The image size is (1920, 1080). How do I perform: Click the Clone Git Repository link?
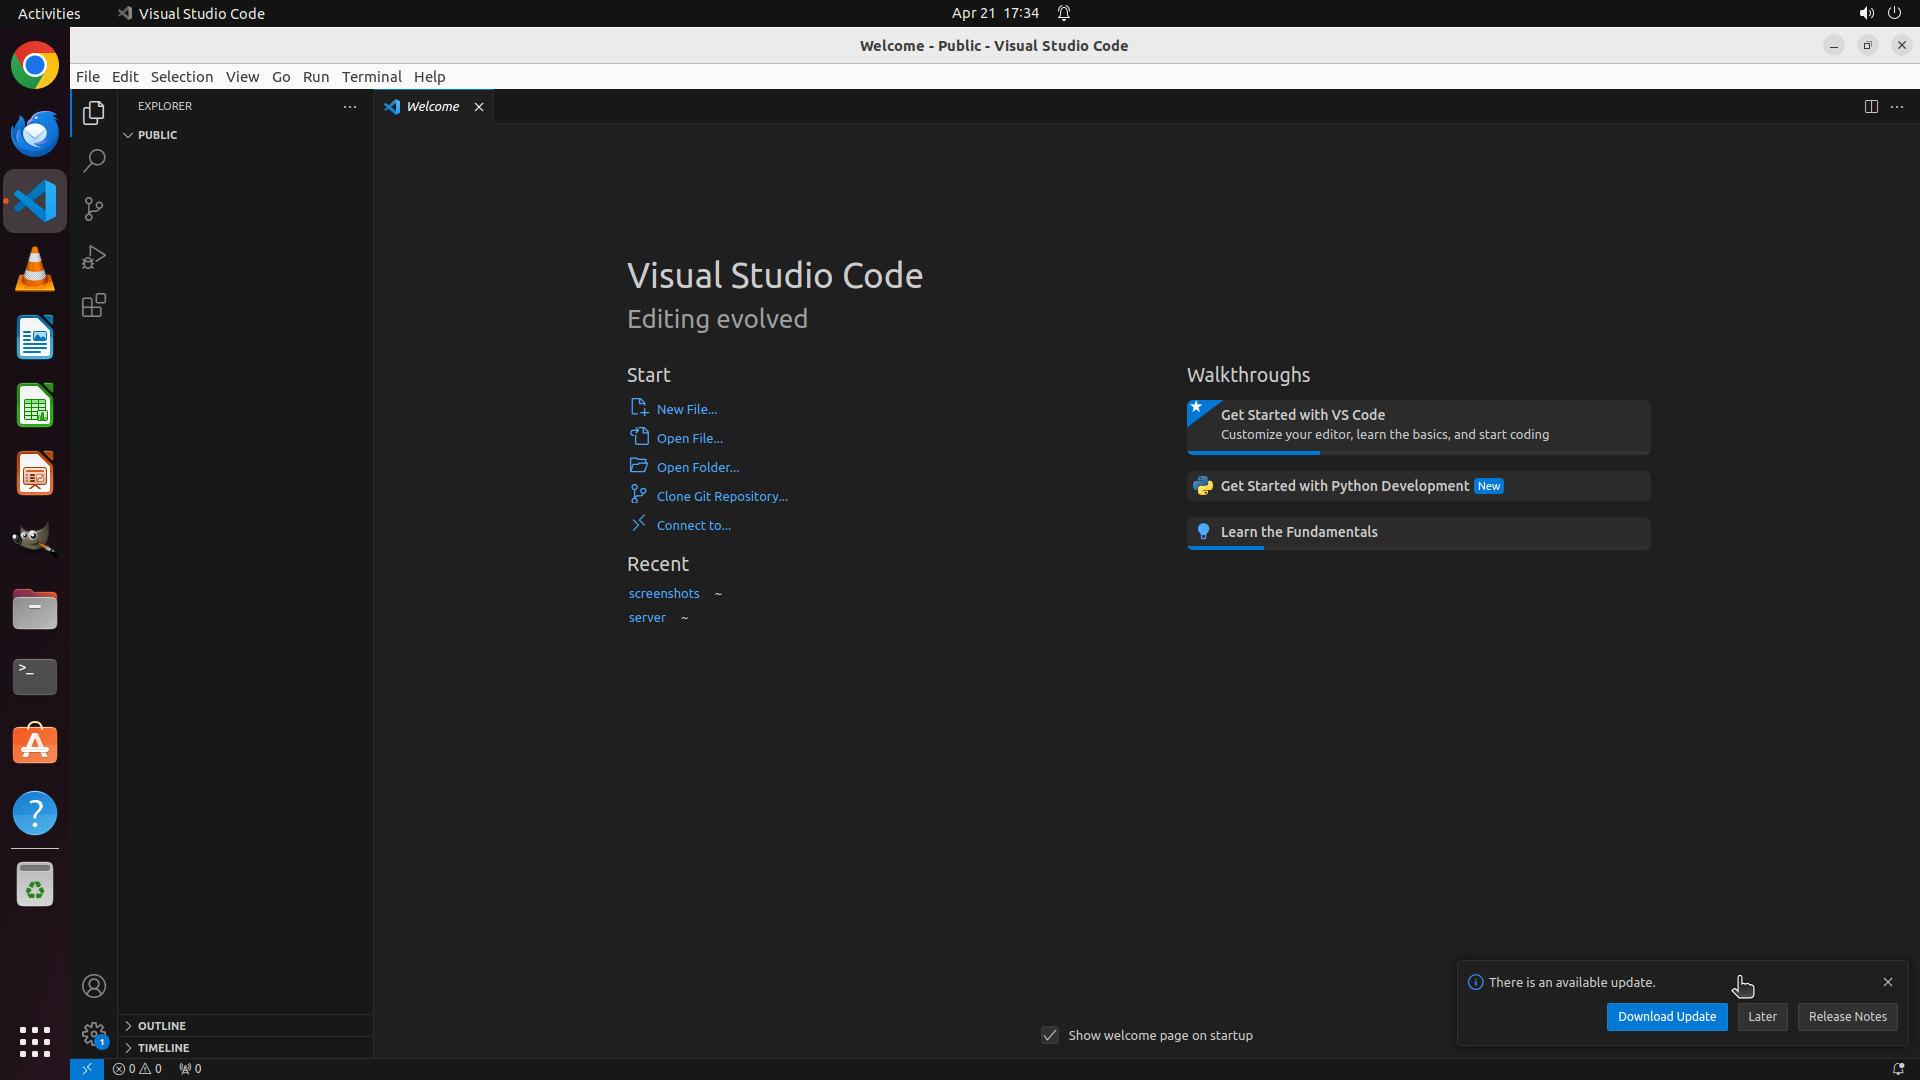pos(721,496)
